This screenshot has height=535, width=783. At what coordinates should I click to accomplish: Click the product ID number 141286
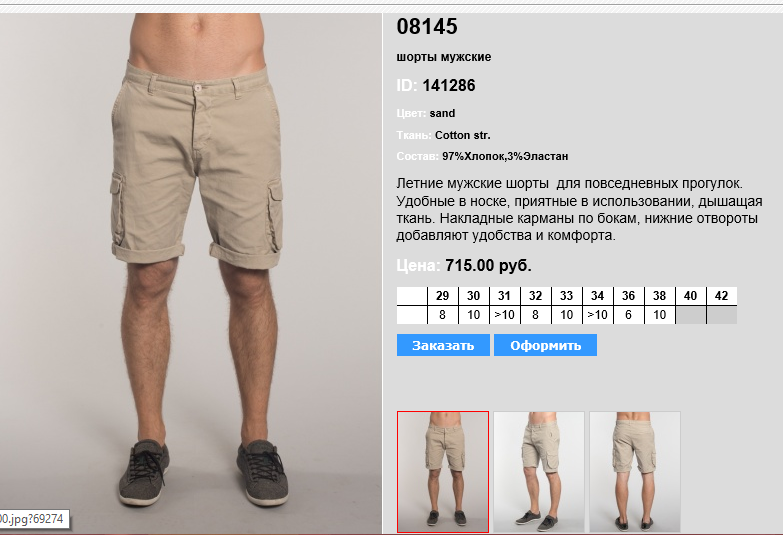(x=449, y=85)
